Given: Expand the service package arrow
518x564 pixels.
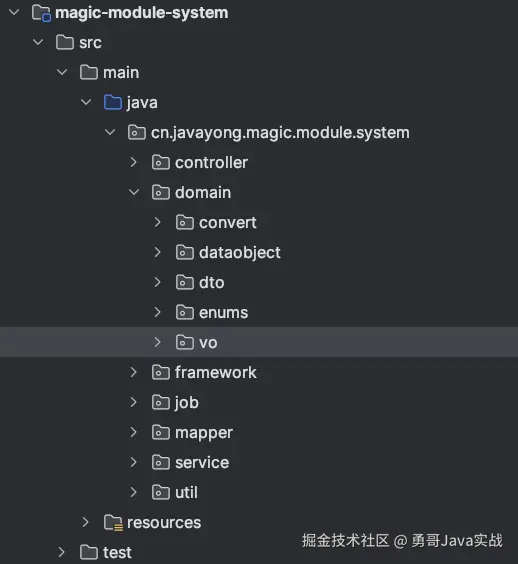Looking at the screenshot, I should coord(133,462).
